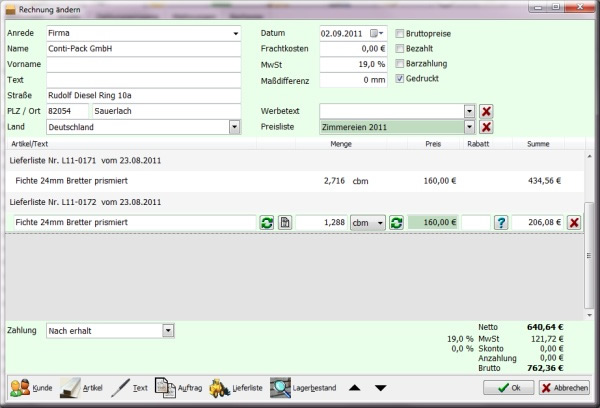
Task: Edit the quantity 1,288 field
Action: (x=321, y=222)
